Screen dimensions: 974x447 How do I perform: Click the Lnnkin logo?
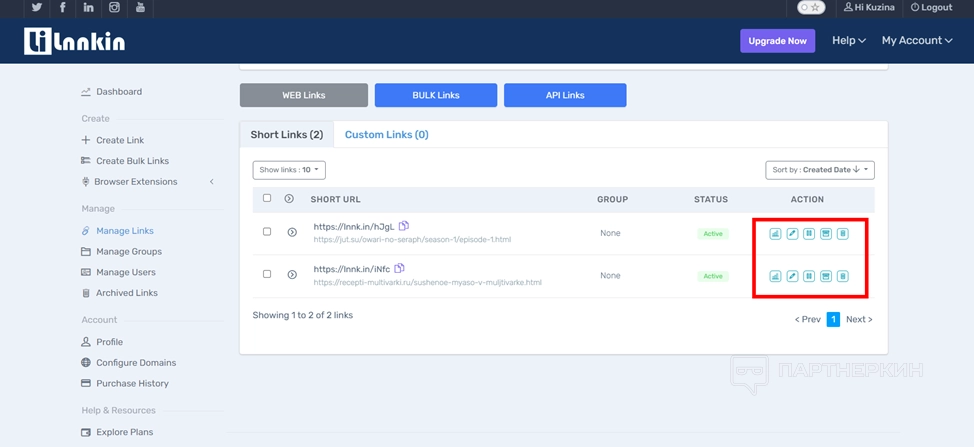click(75, 41)
